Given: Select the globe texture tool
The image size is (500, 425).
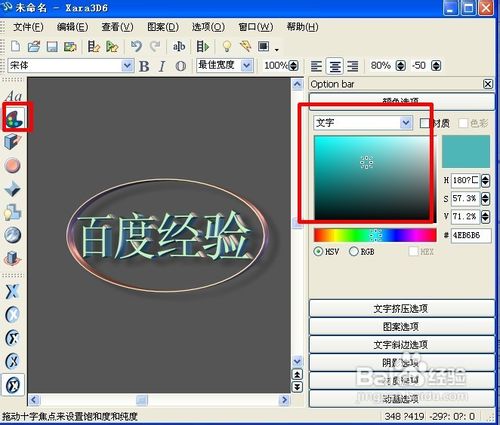Looking at the screenshot, I should click(13, 235).
